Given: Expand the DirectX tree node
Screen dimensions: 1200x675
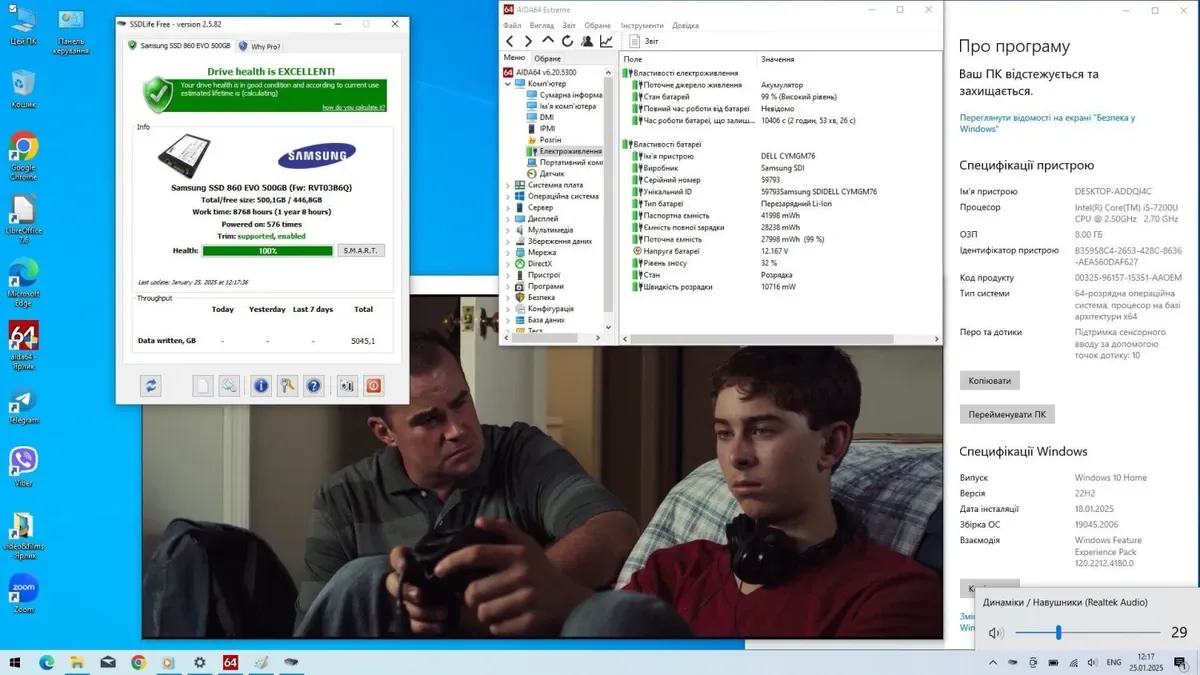Looking at the screenshot, I should pos(508,264).
